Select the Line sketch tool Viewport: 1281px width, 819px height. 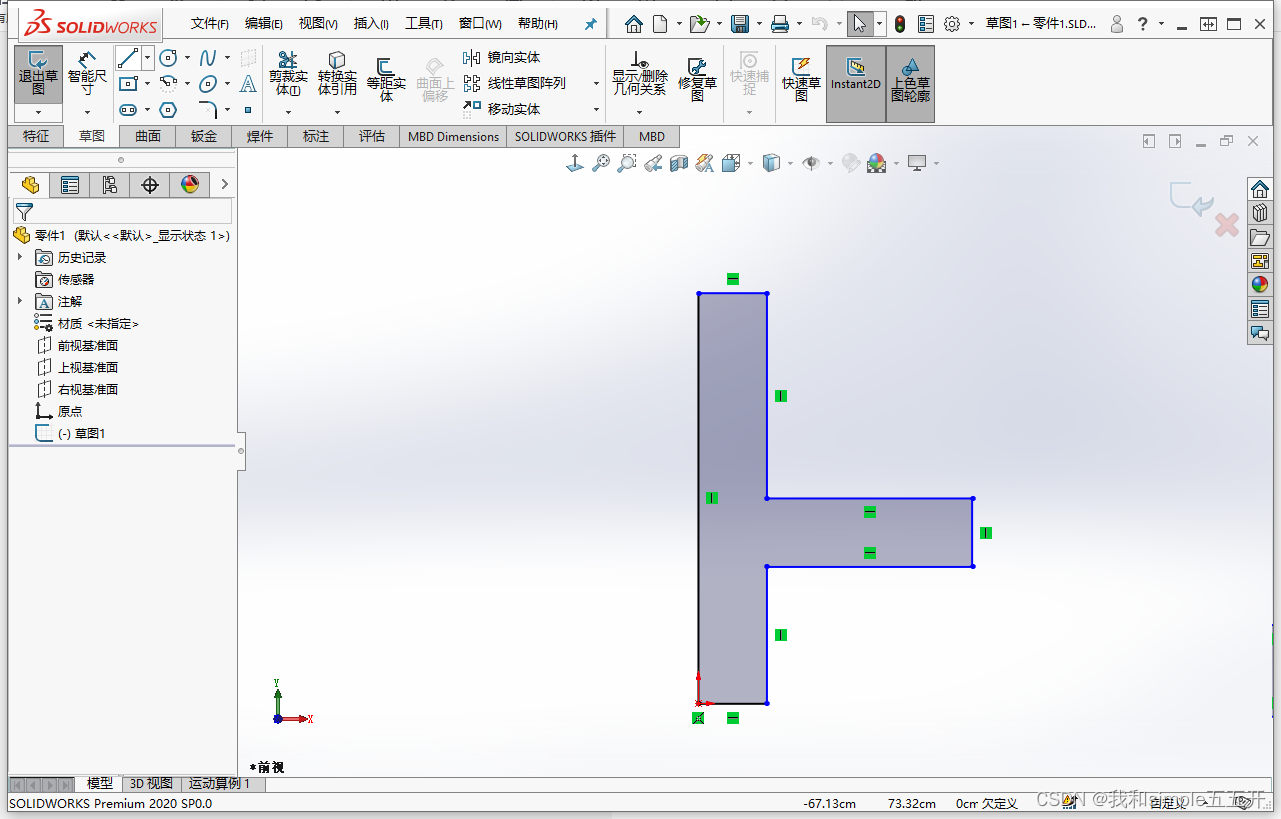(127, 58)
